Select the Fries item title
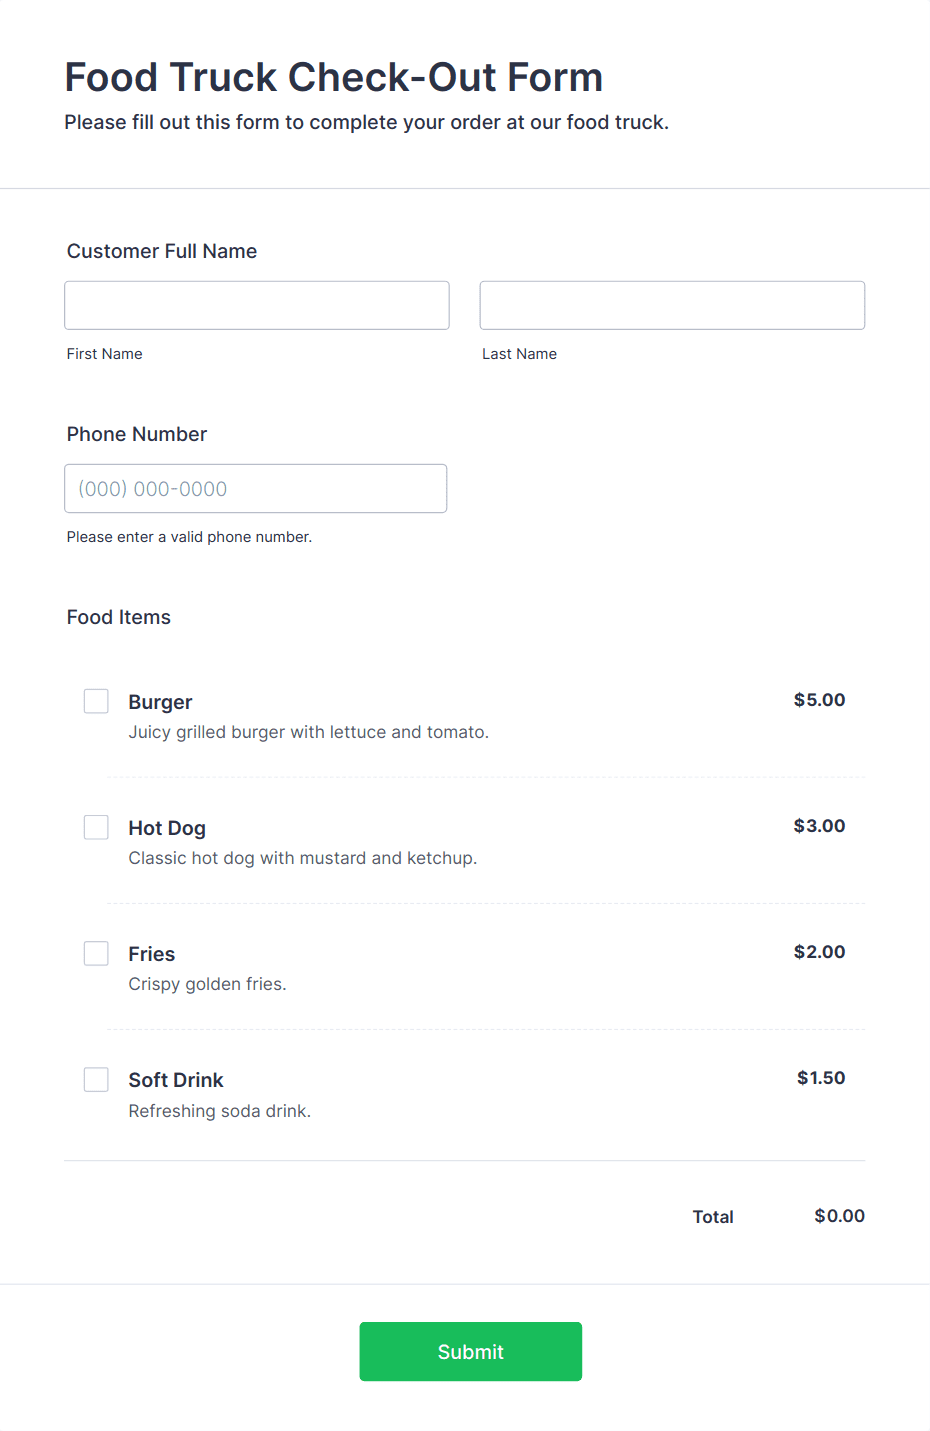Image resolution: width=930 pixels, height=1431 pixels. (x=152, y=954)
